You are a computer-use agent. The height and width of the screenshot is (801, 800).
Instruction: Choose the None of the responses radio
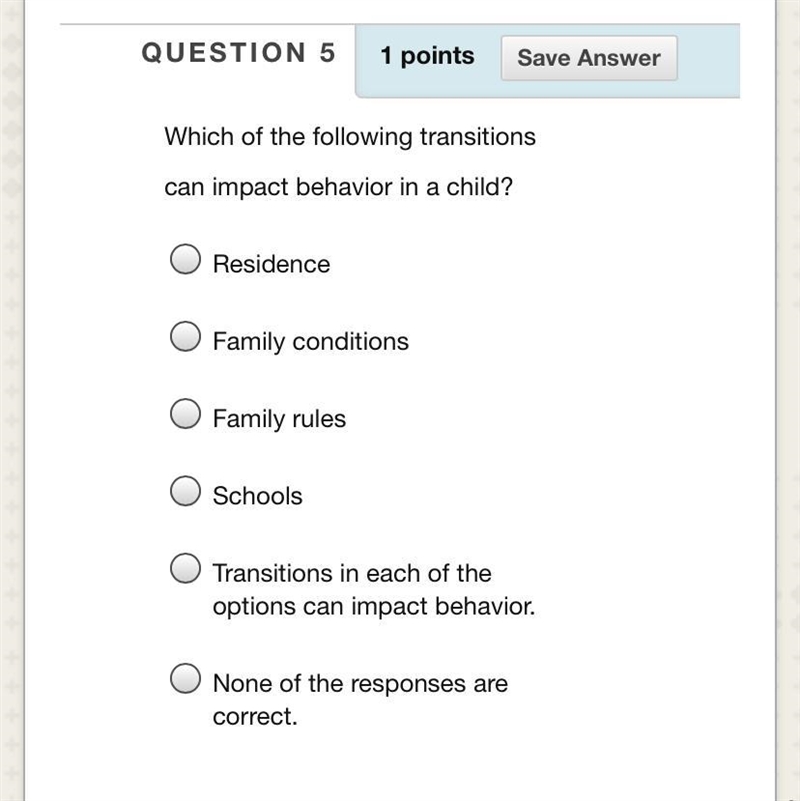pyautogui.click(x=185, y=678)
